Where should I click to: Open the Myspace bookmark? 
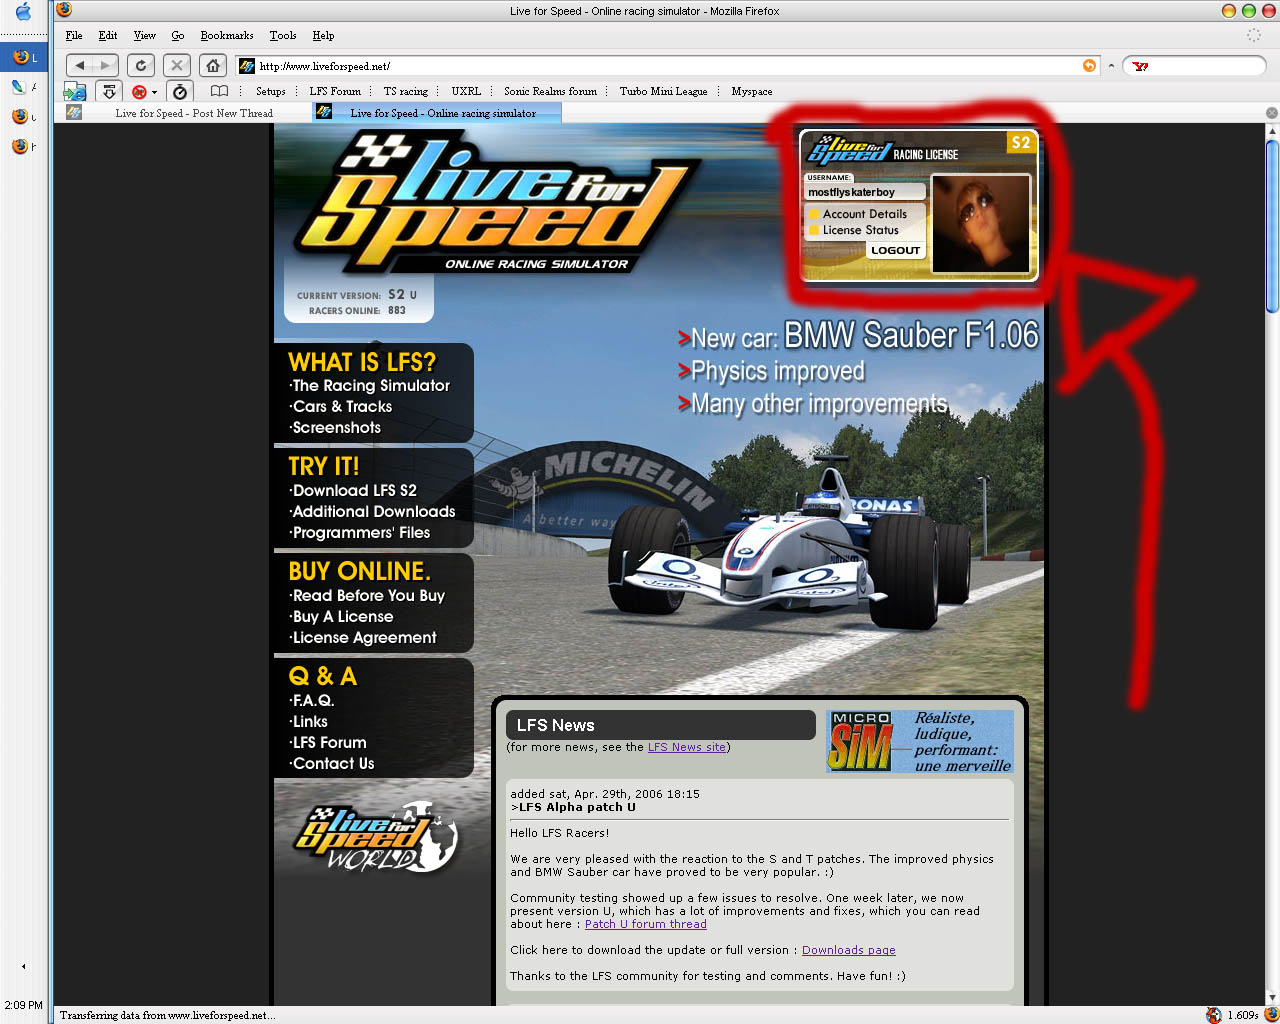[752, 91]
